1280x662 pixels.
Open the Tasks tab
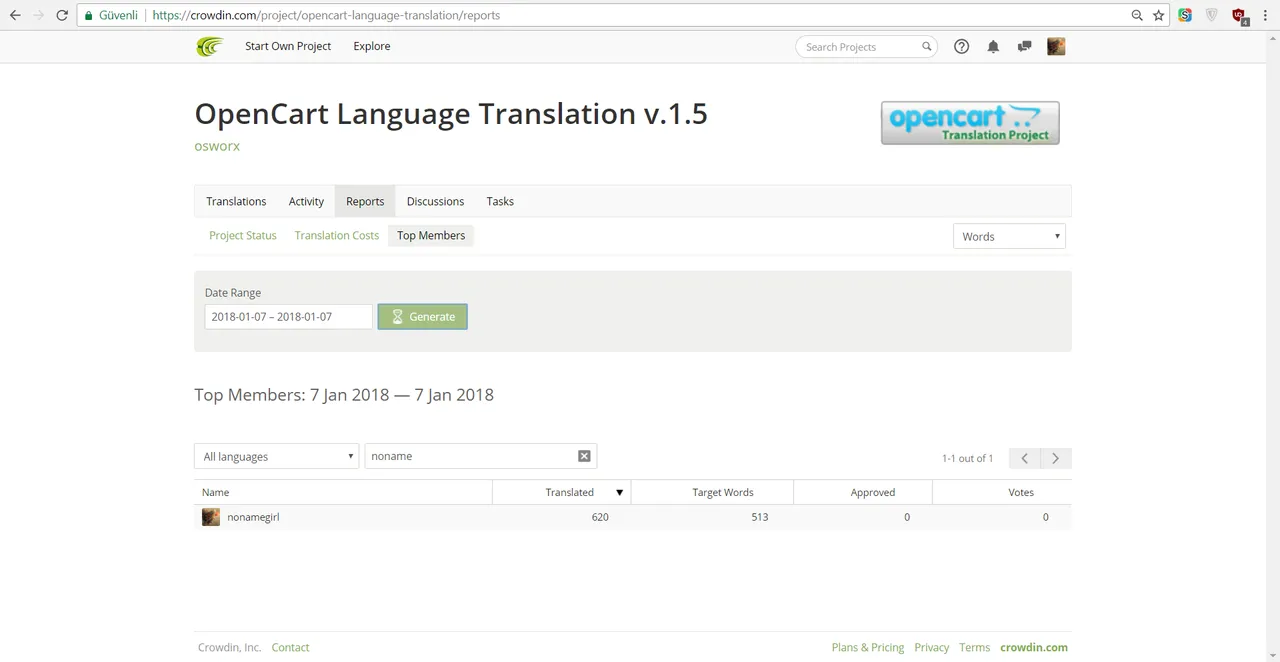pos(500,201)
